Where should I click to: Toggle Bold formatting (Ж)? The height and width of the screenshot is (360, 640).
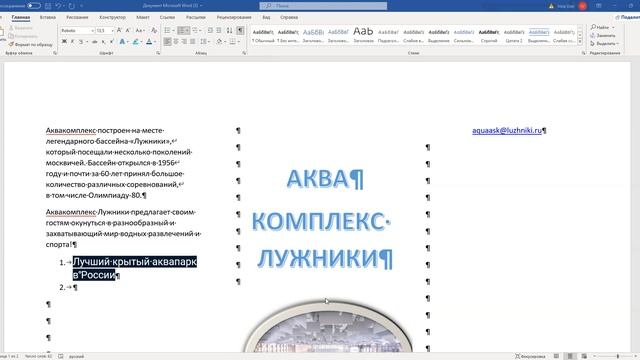coord(64,42)
